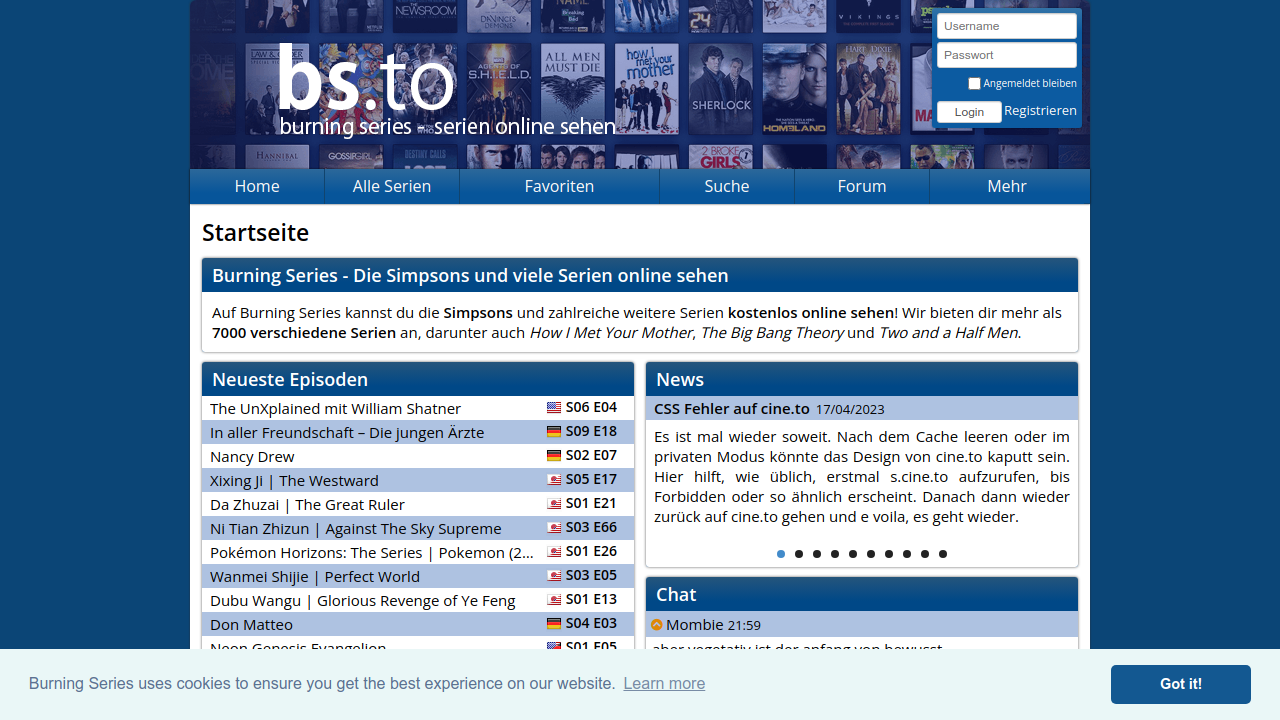Click S09 E18 episode label
The width and height of the screenshot is (1280, 720).
pyautogui.click(x=591, y=432)
